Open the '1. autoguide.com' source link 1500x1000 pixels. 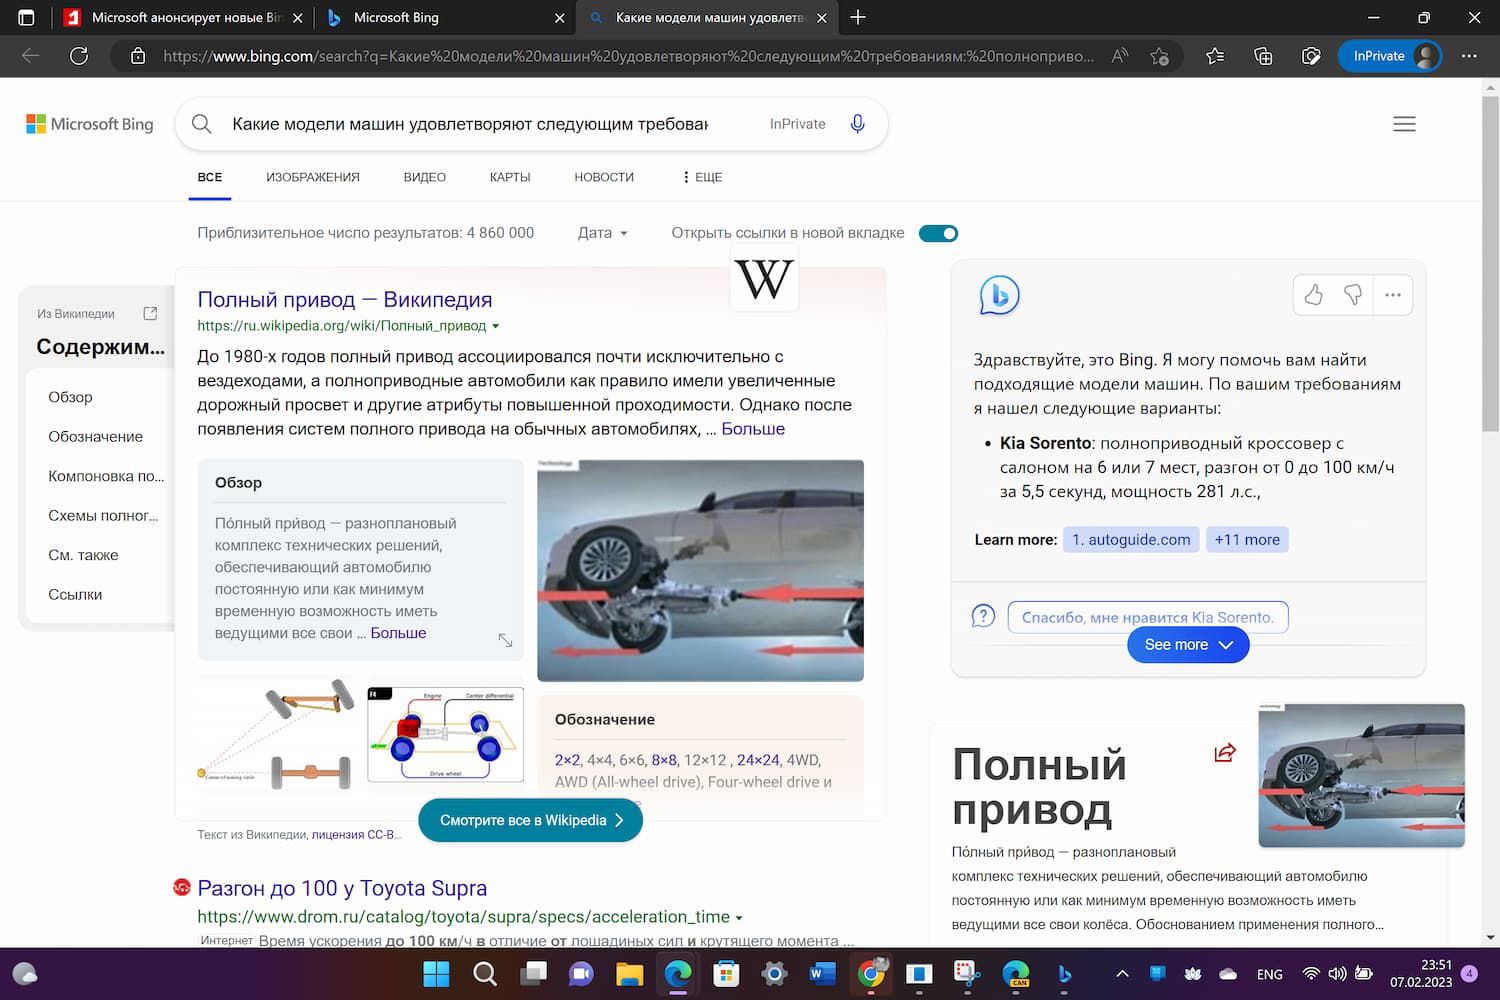point(1131,540)
